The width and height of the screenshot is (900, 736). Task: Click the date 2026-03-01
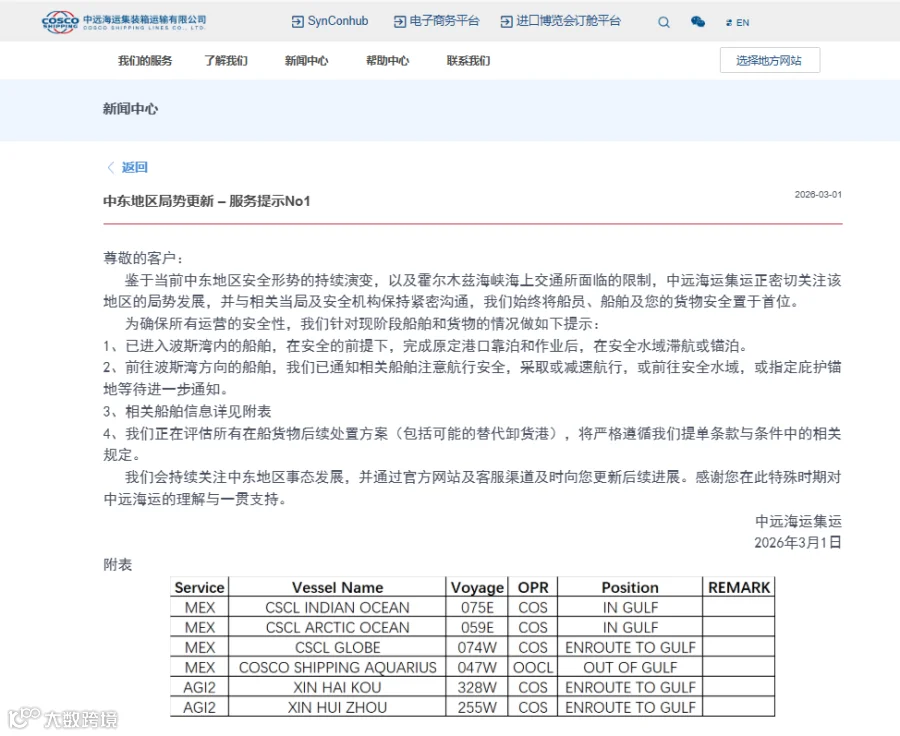(x=818, y=195)
